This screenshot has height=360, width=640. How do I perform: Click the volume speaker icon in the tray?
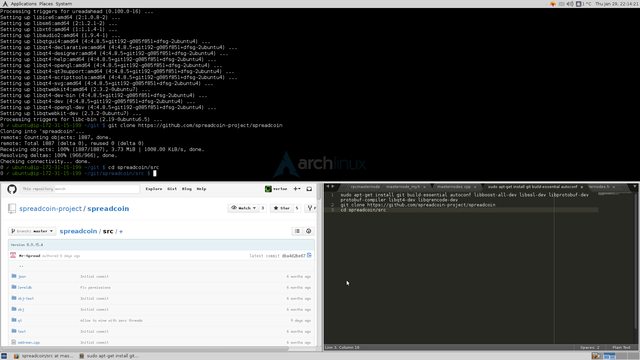[x=570, y=4]
